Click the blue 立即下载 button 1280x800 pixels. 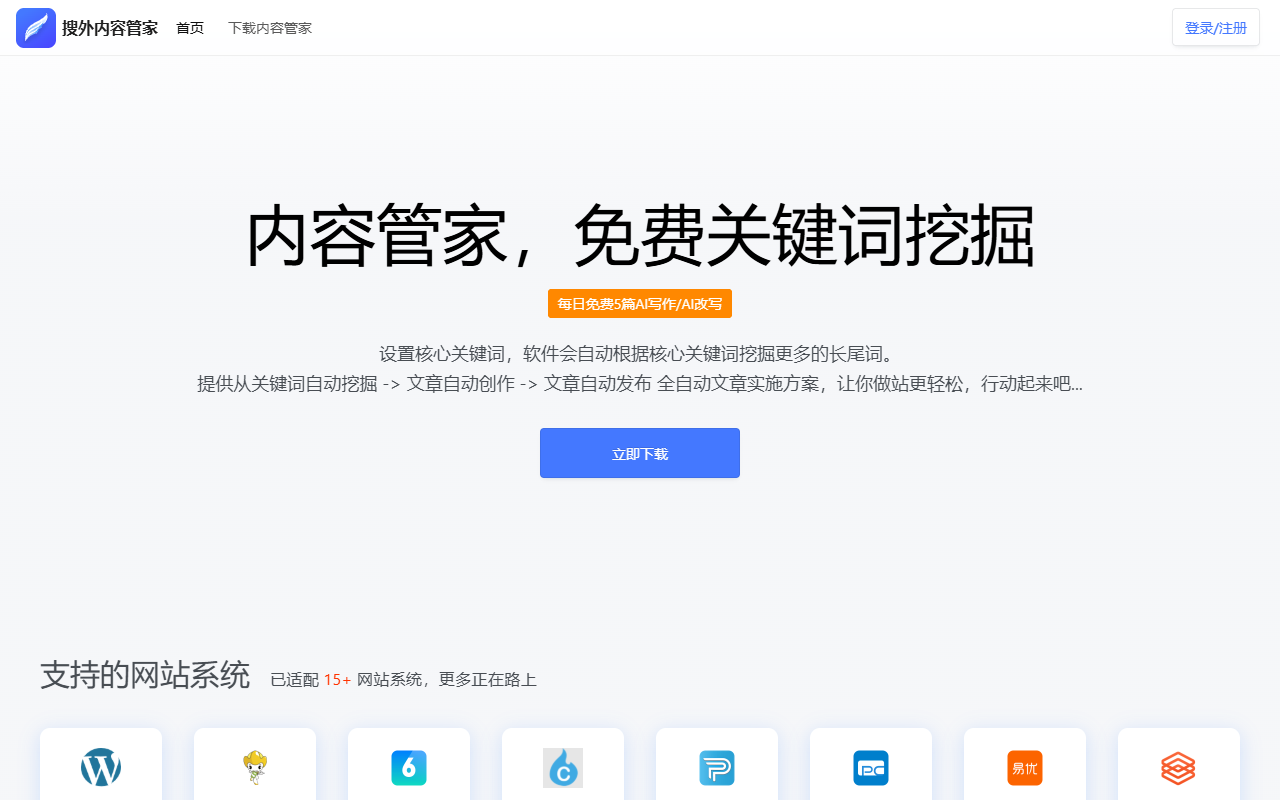tap(640, 453)
